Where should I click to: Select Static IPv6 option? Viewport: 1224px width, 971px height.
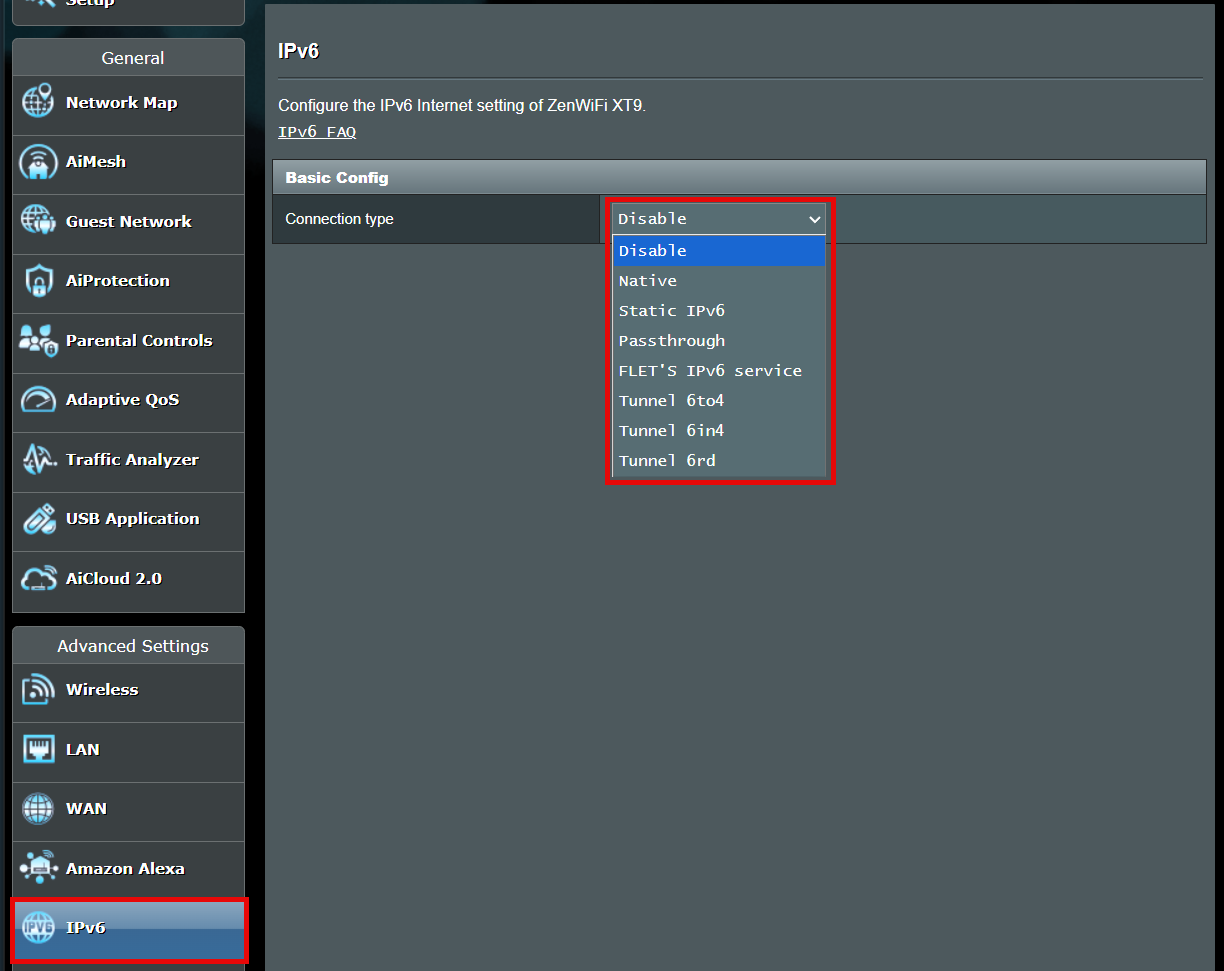pos(672,311)
